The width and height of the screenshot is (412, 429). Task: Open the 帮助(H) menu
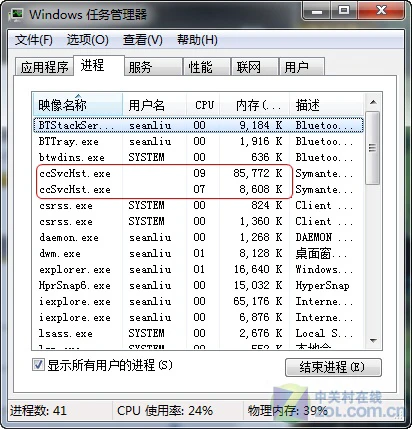[x=197, y=40]
